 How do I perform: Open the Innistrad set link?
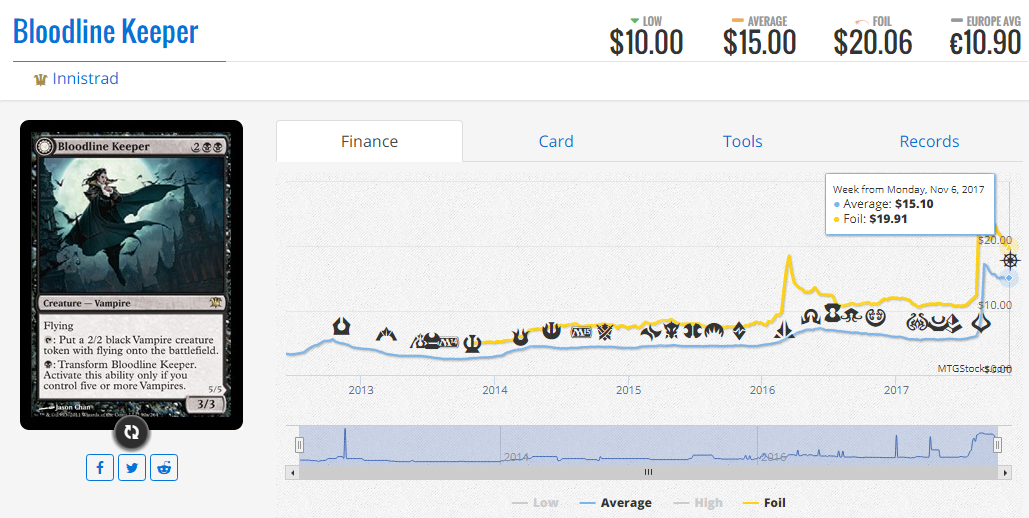(x=85, y=79)
